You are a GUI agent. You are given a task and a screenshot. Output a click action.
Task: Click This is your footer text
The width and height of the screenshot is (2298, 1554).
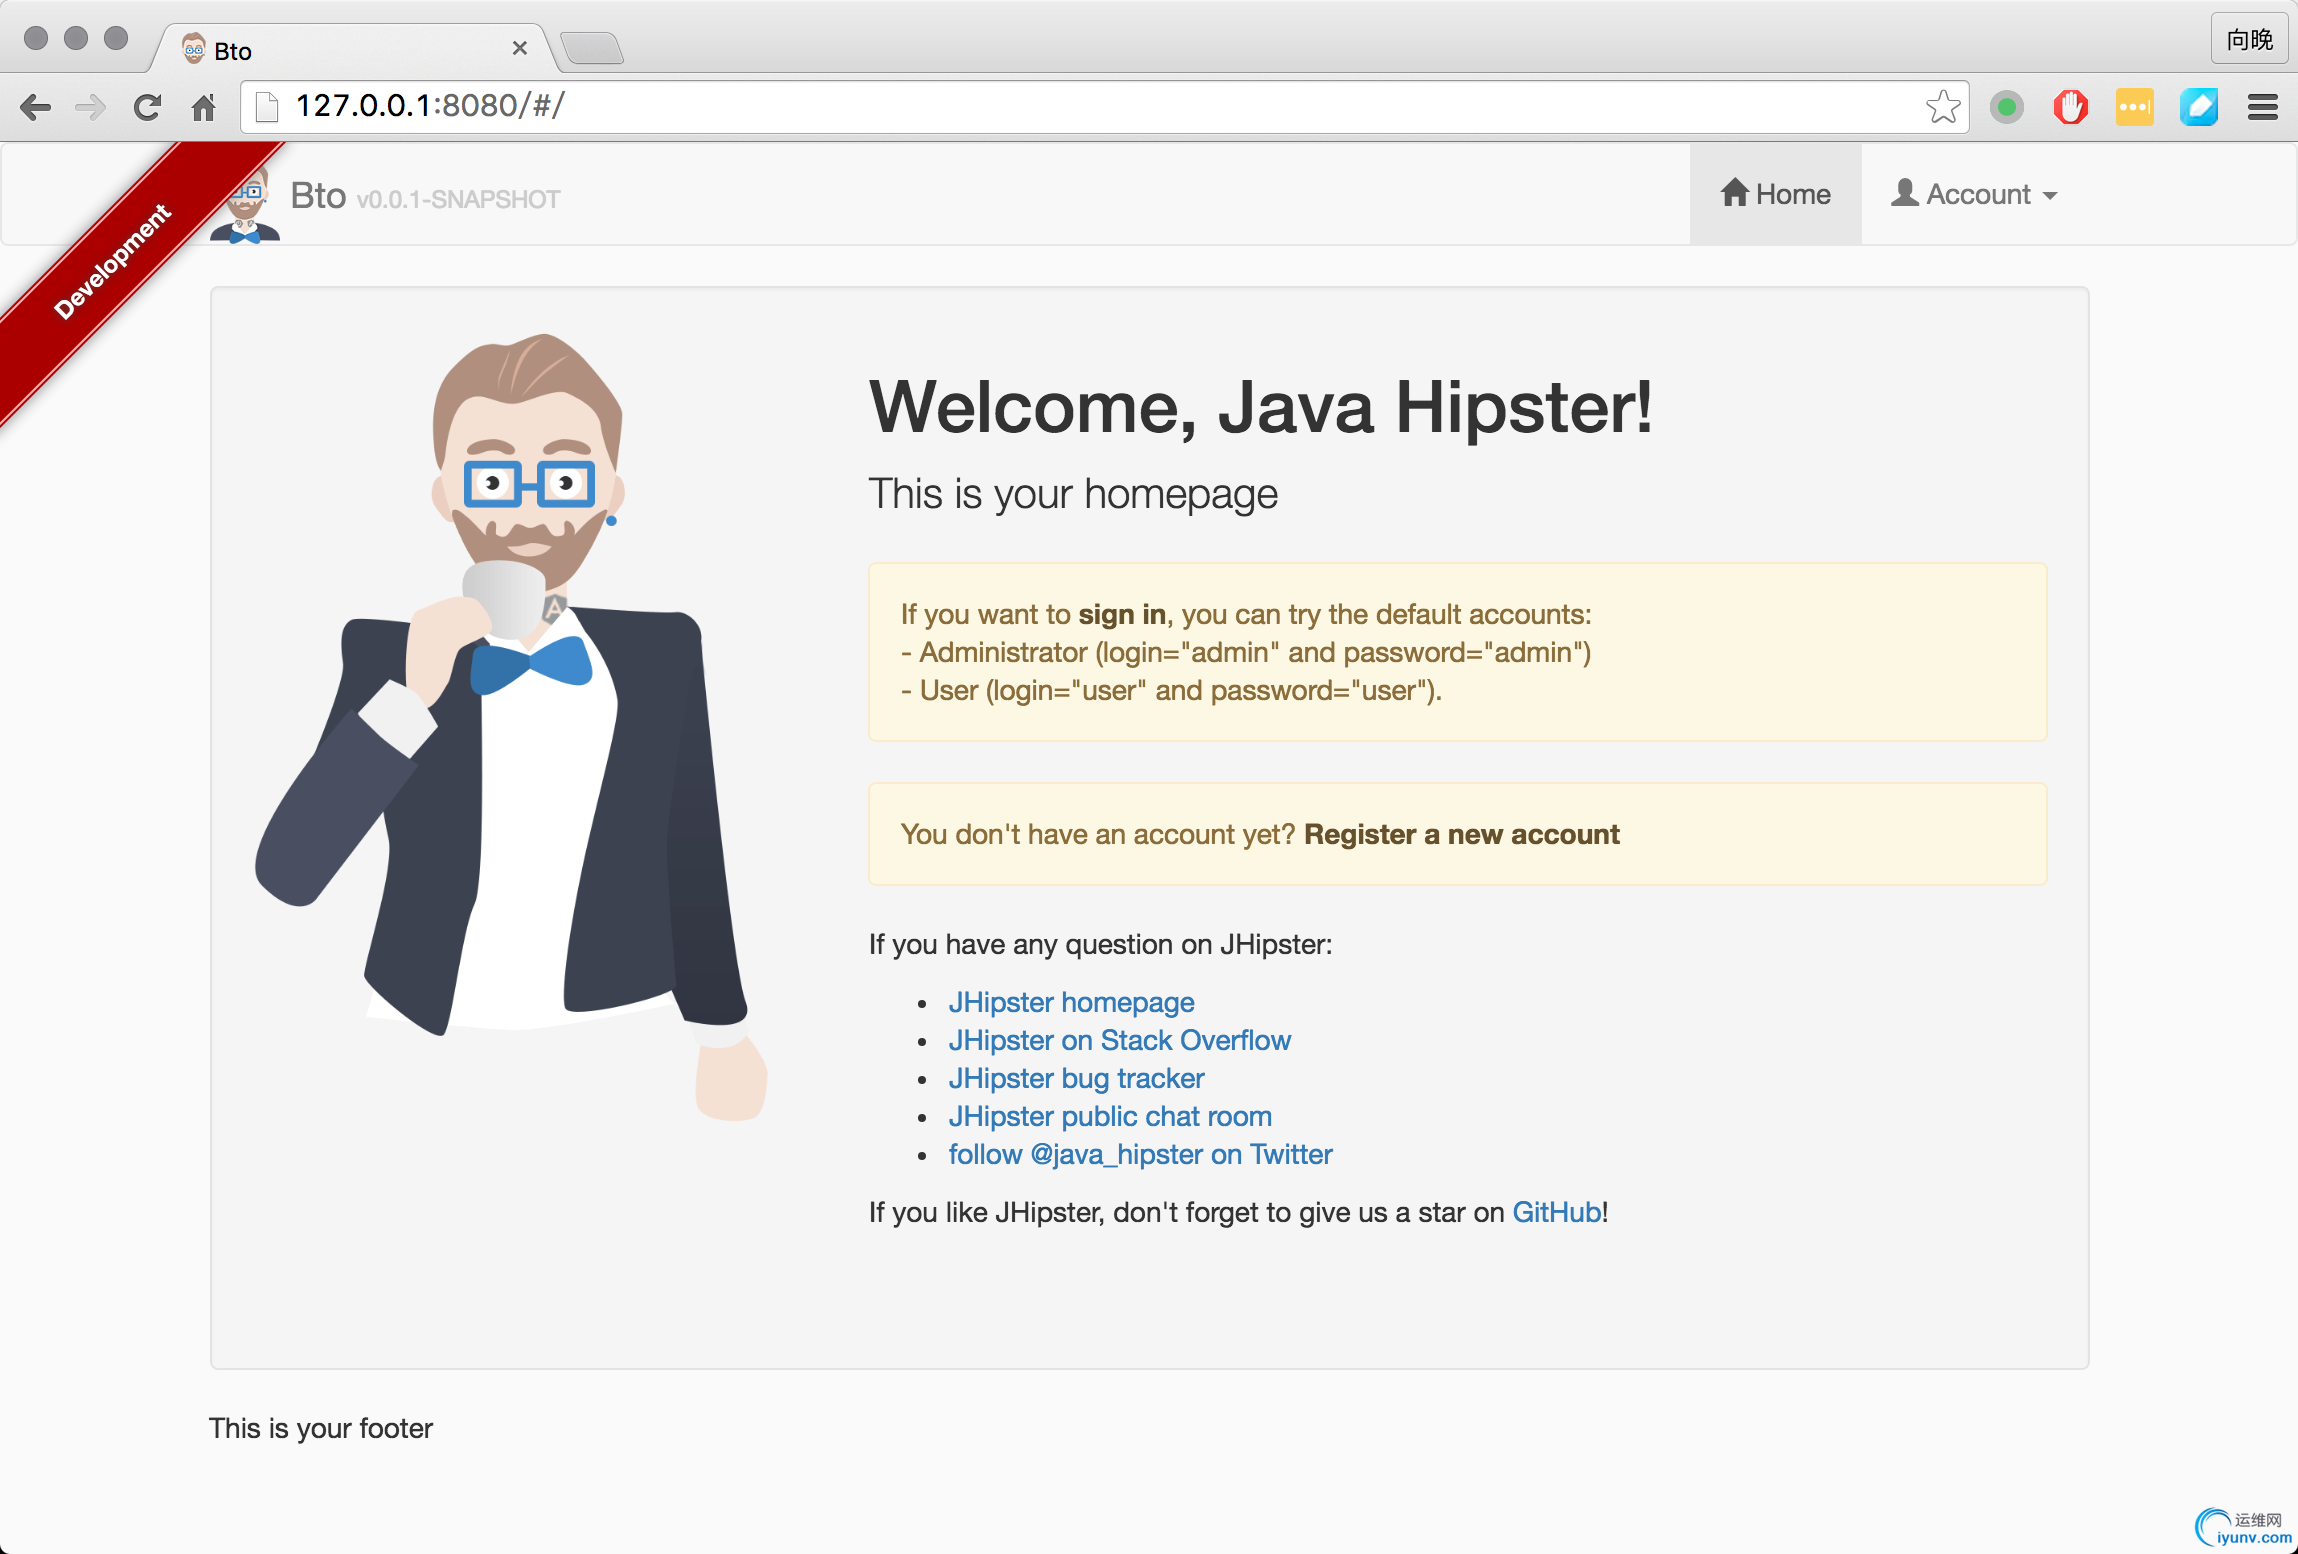coord(321,1428)
